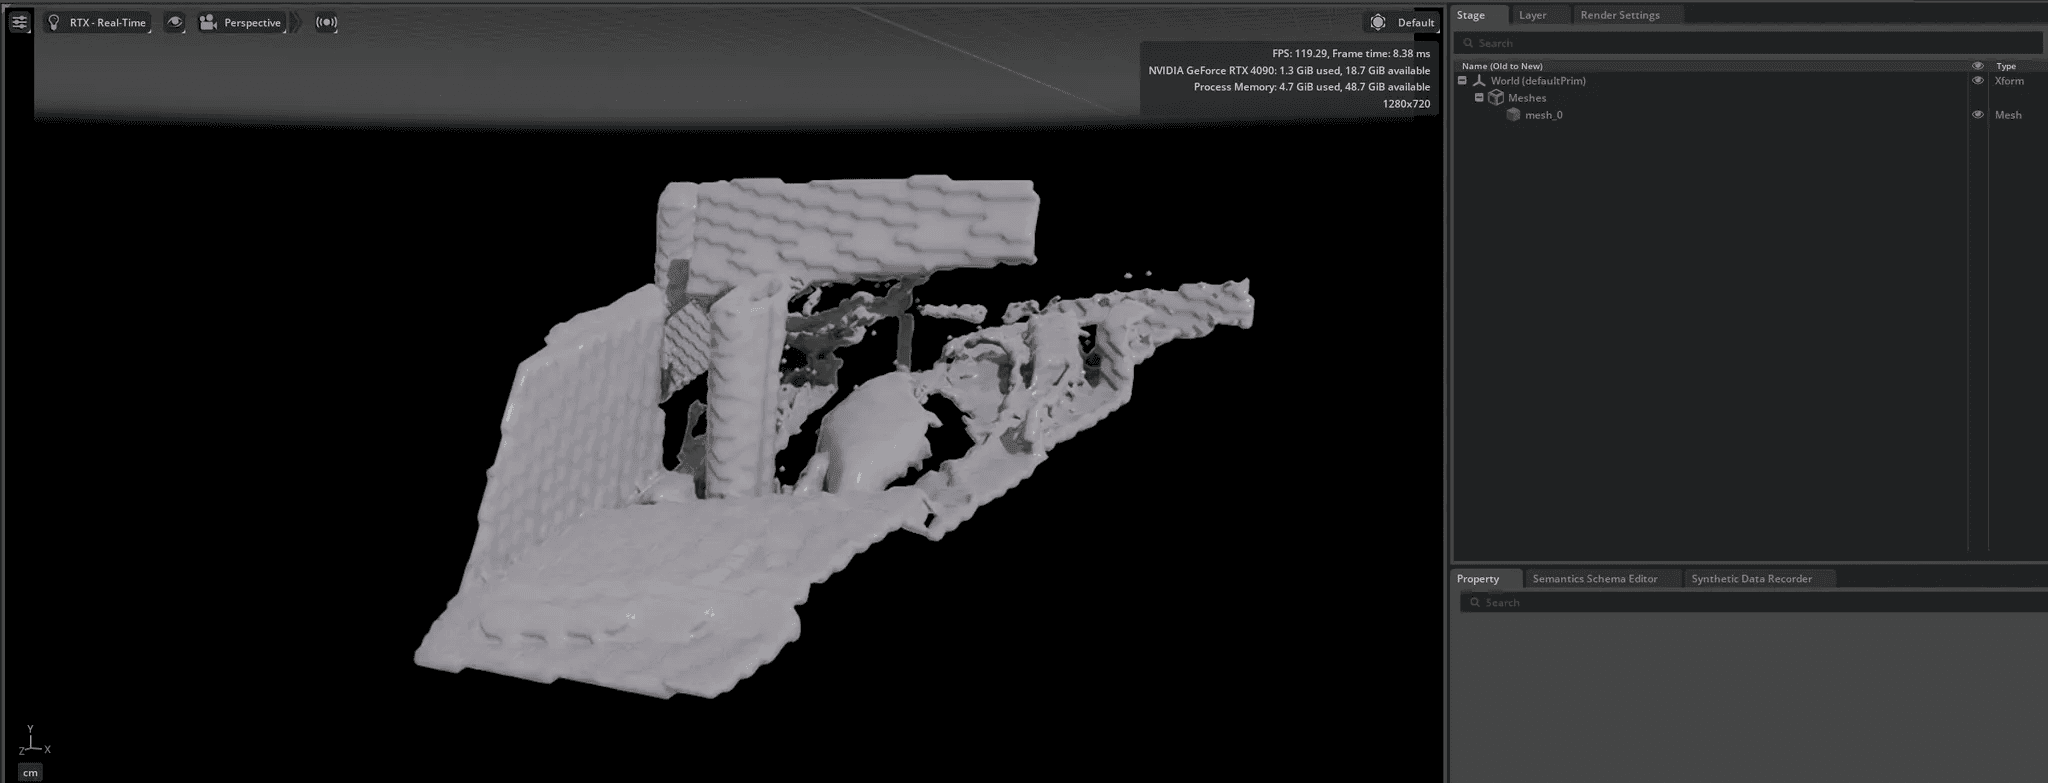Click the Meshes cube icon
The image size is (2048, 783).
coord(1496,98)
